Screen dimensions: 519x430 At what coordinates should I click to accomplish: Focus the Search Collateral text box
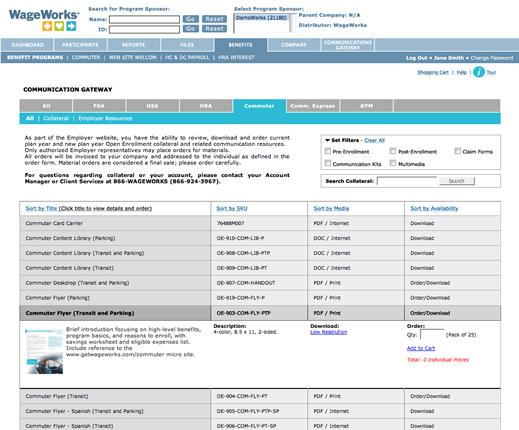coord(407,181)
